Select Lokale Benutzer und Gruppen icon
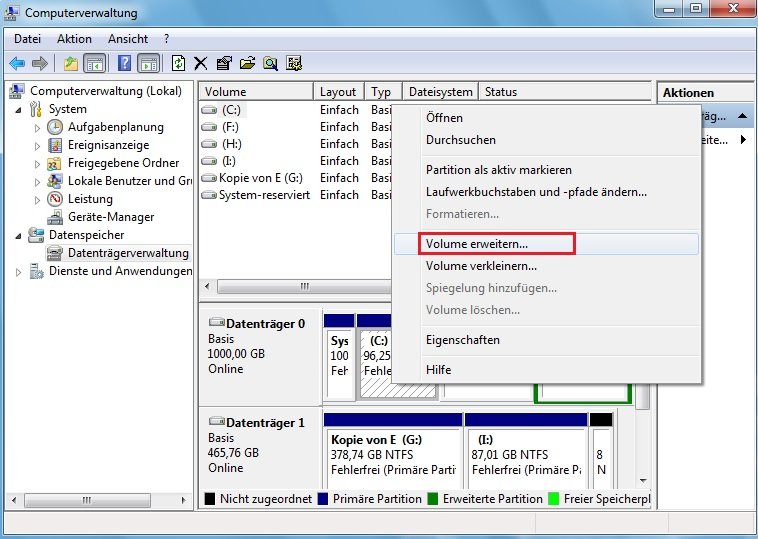 pos(54,181)
